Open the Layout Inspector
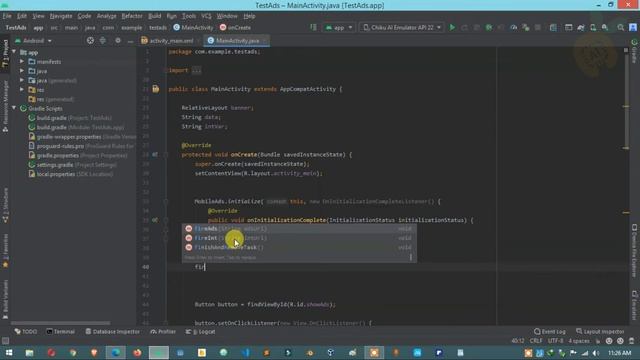Viewport: 640px width, 360px height. (x=600, y=331)
